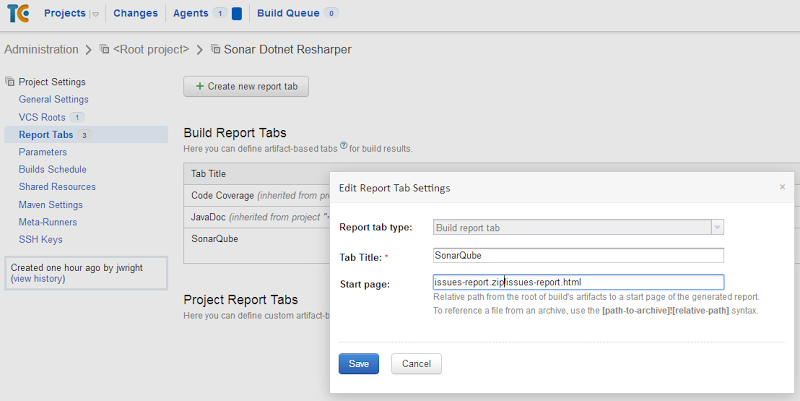Go to Projects in top navigation
This screenshot has width=800, height=401.
tap(65, 13)
